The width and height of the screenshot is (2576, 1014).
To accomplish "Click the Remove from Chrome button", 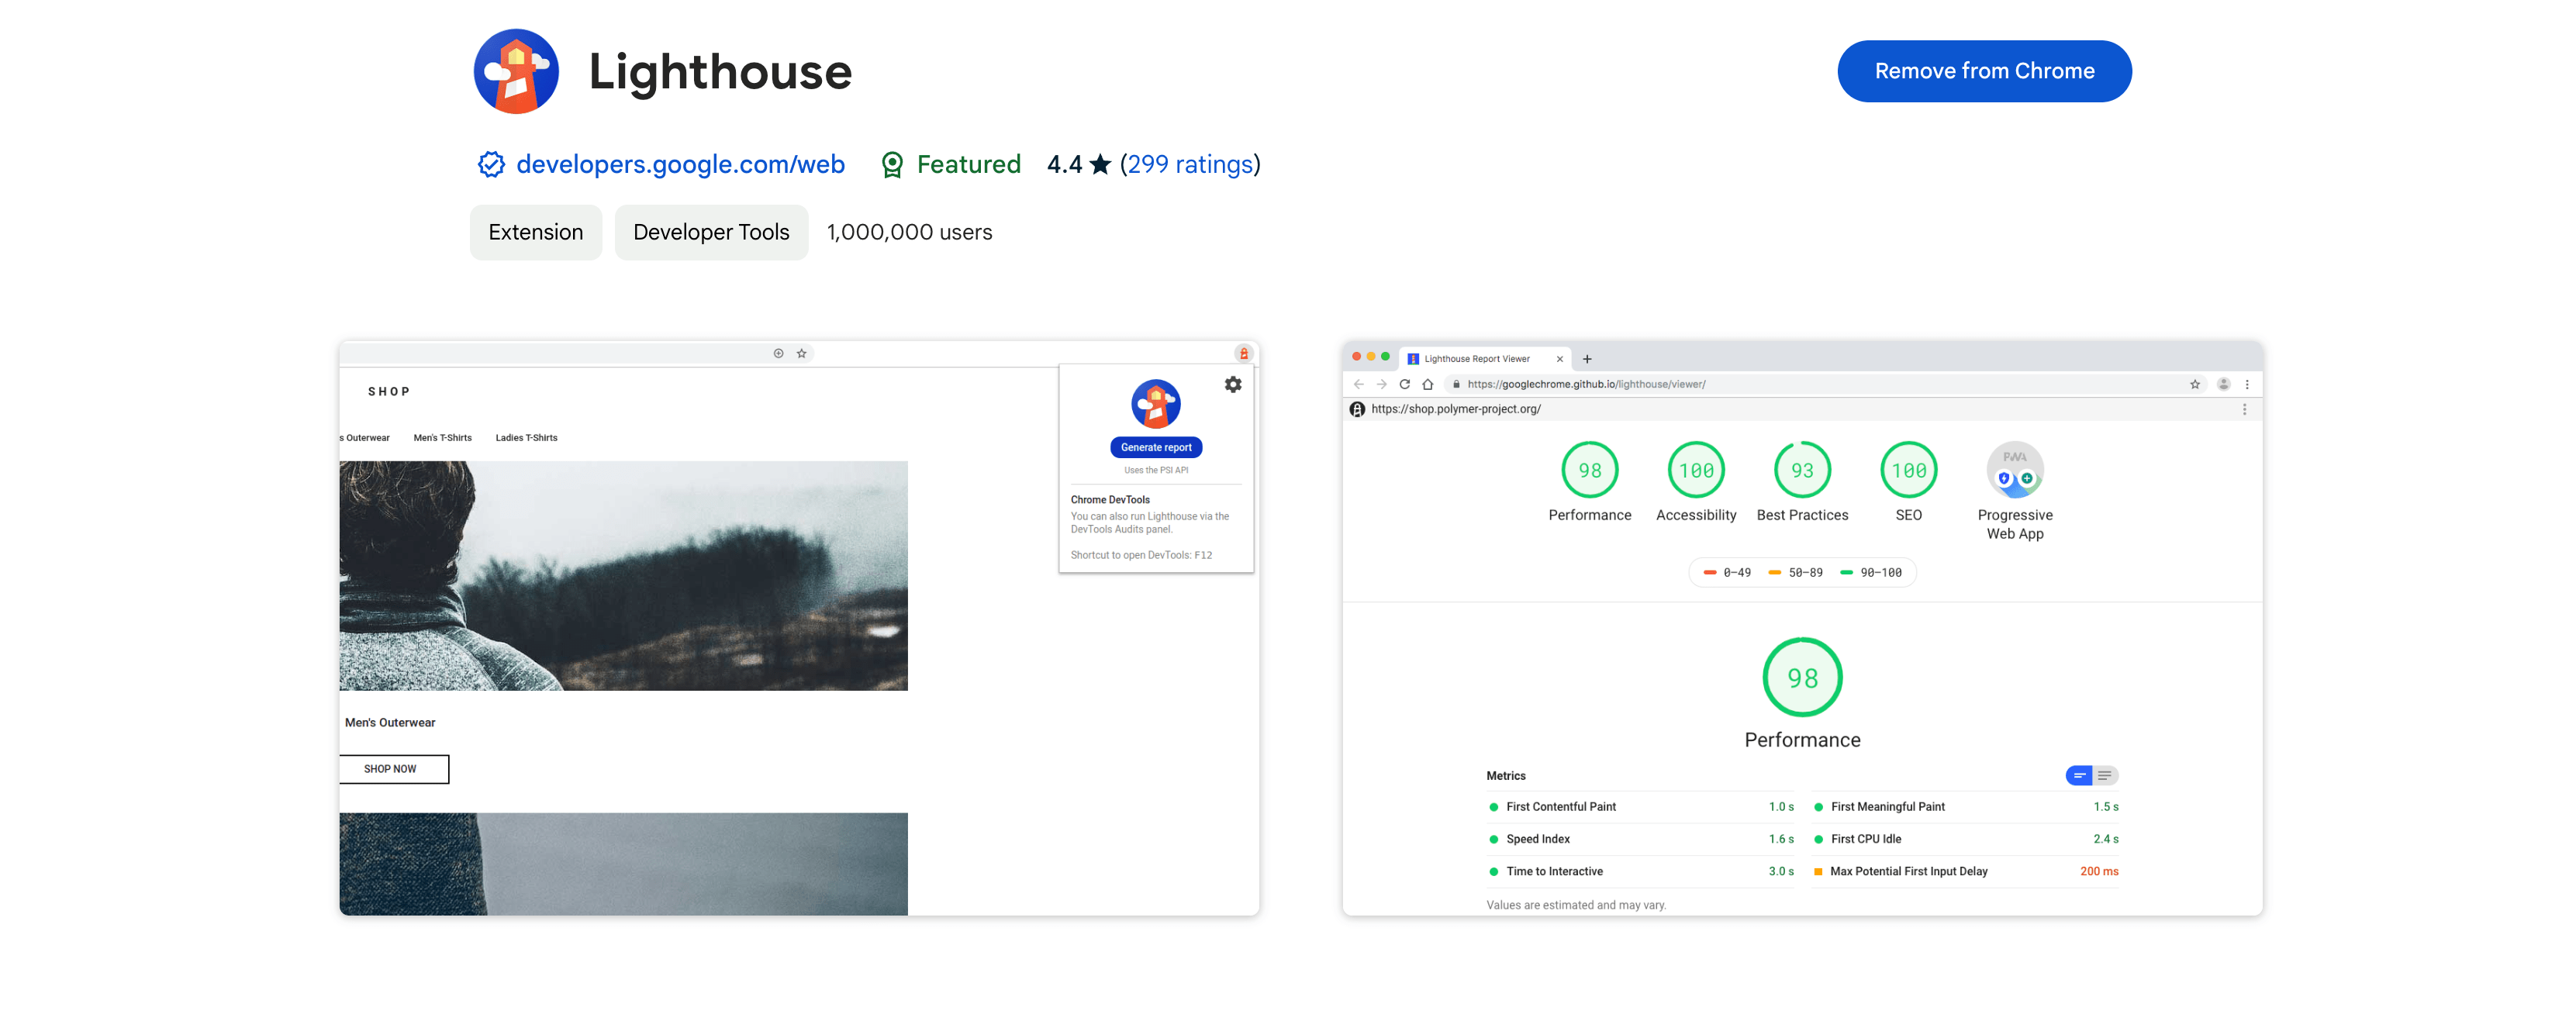I will click(1984, 71).
